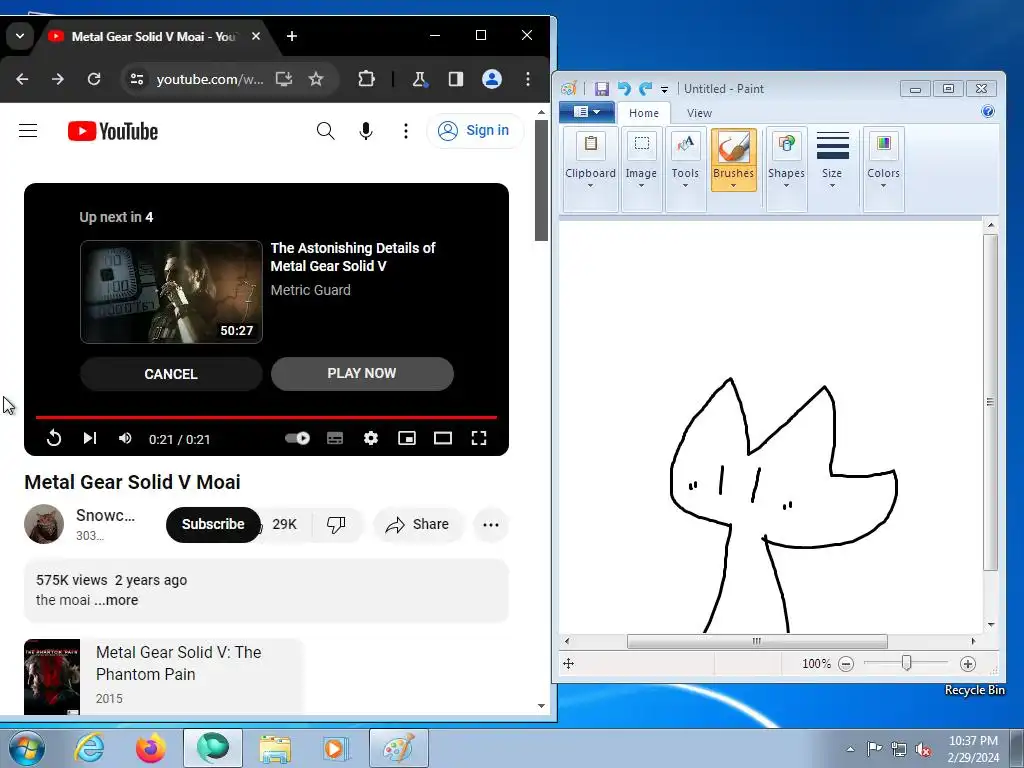Viewport: 1024px width, 768px height.
Task: Toggle theater mode in the player
Action: point(443,438)
